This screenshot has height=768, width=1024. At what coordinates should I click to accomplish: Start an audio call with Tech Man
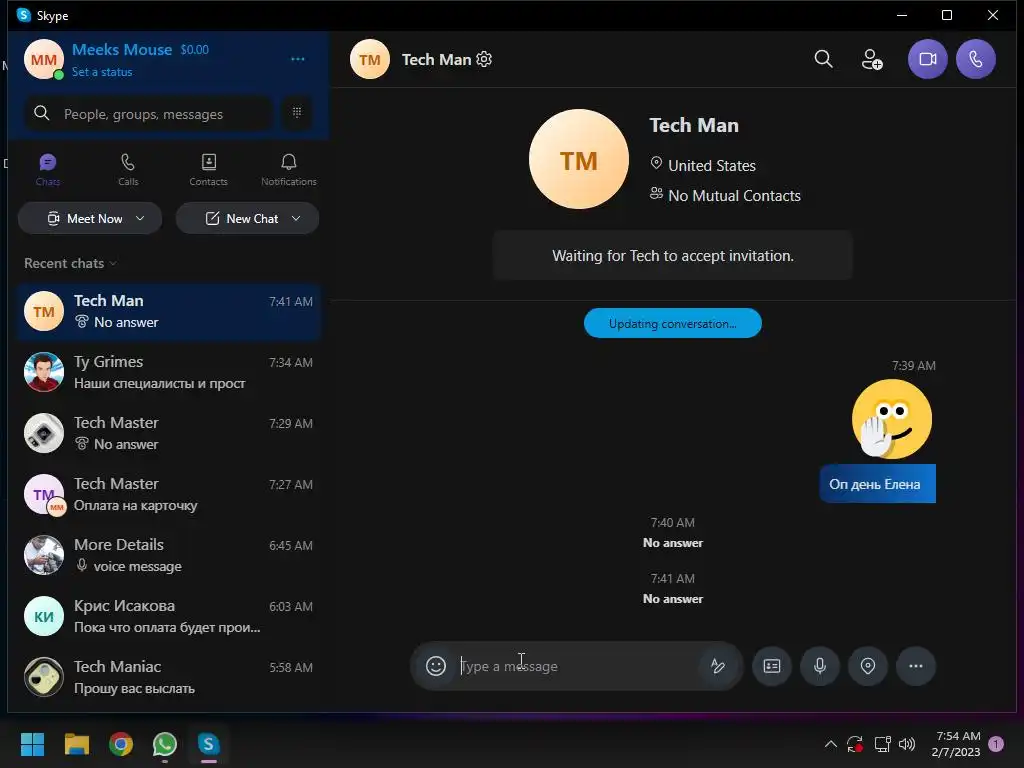point(976,59)
